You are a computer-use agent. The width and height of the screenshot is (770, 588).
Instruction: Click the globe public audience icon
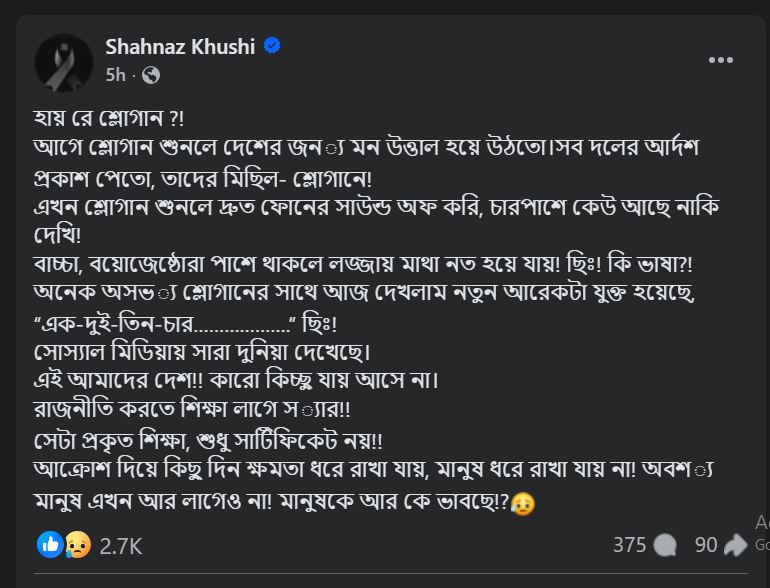pos(151,75)
